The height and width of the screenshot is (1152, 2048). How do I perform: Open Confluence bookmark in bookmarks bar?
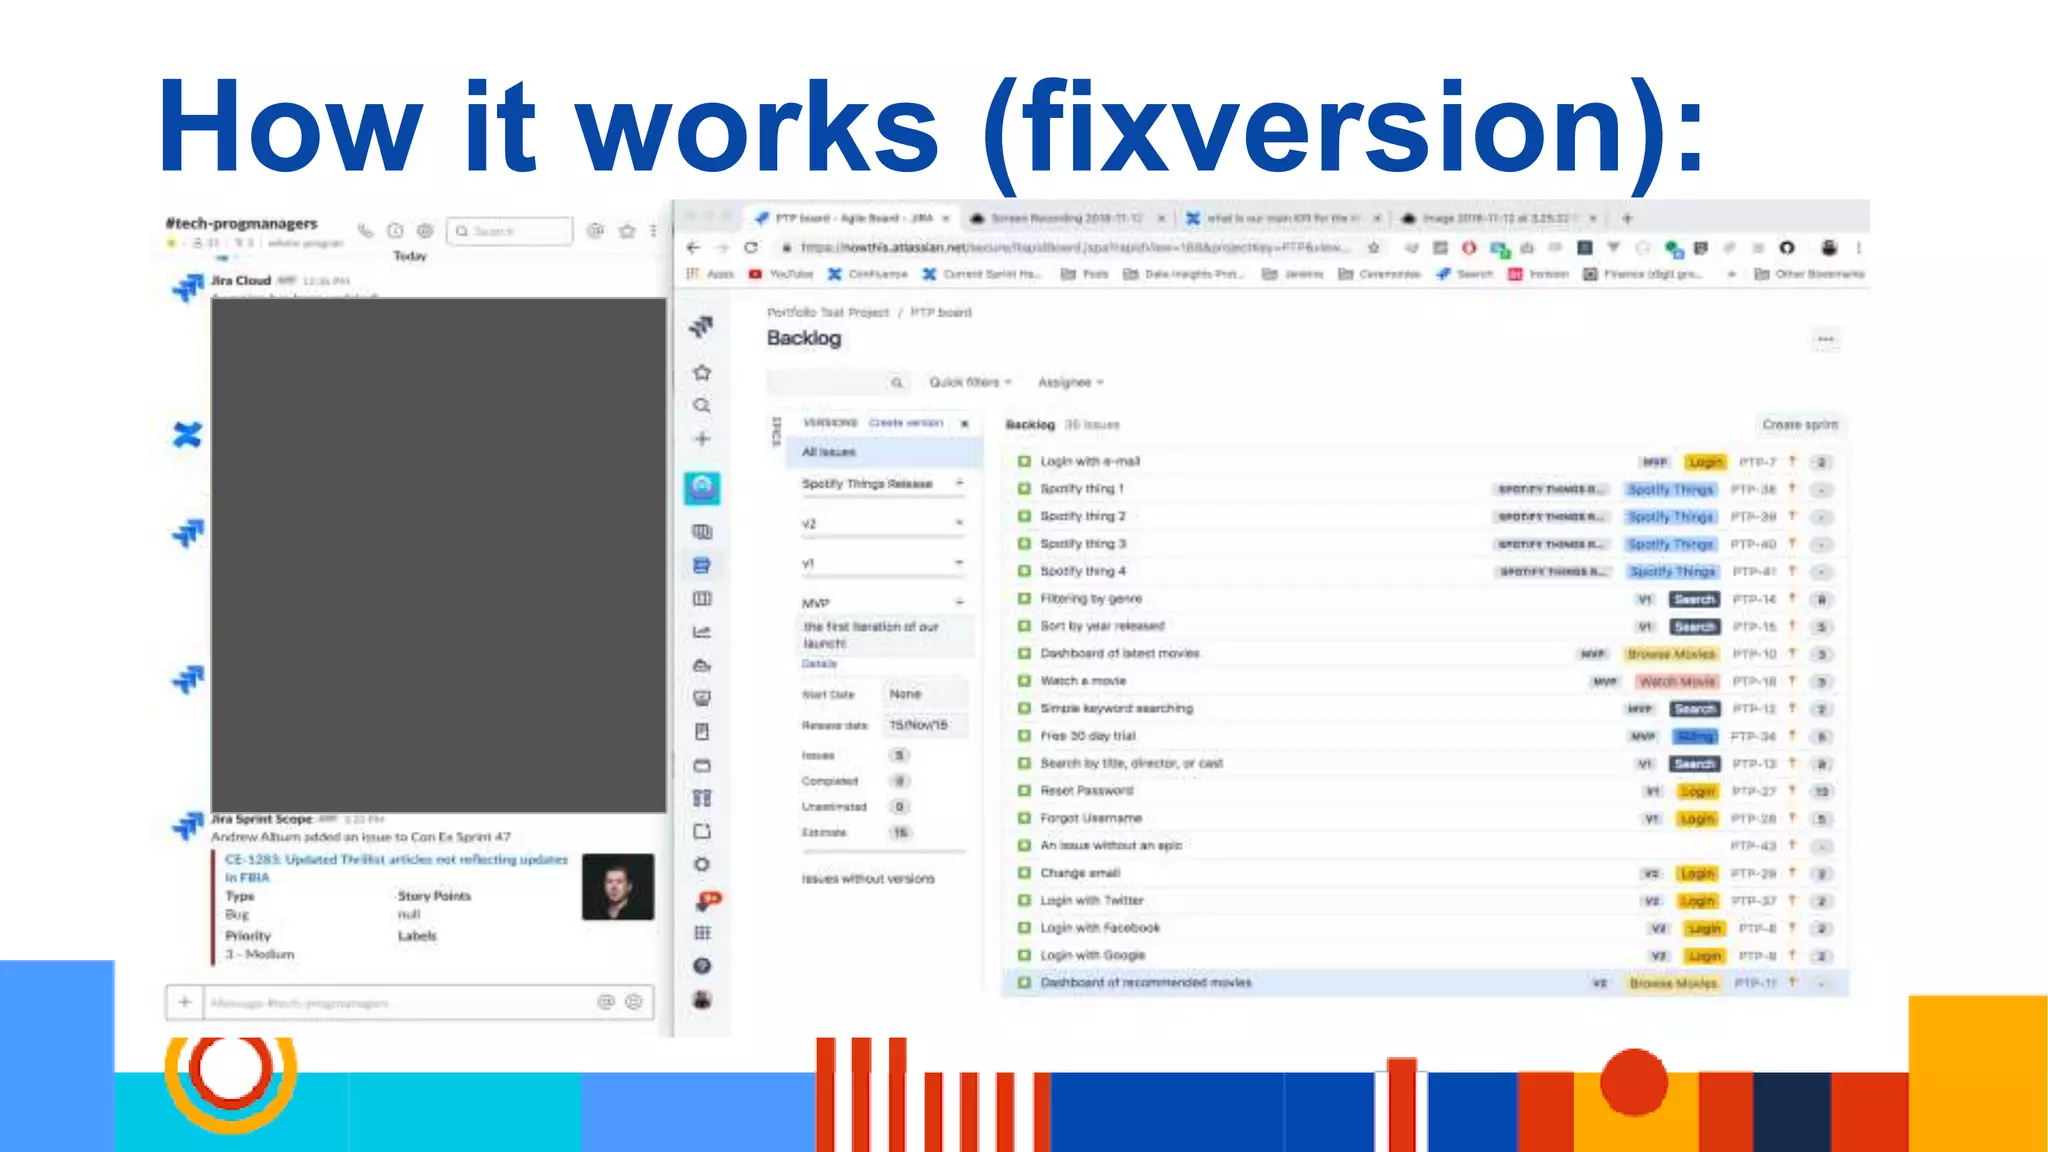[x=867, y=274]
